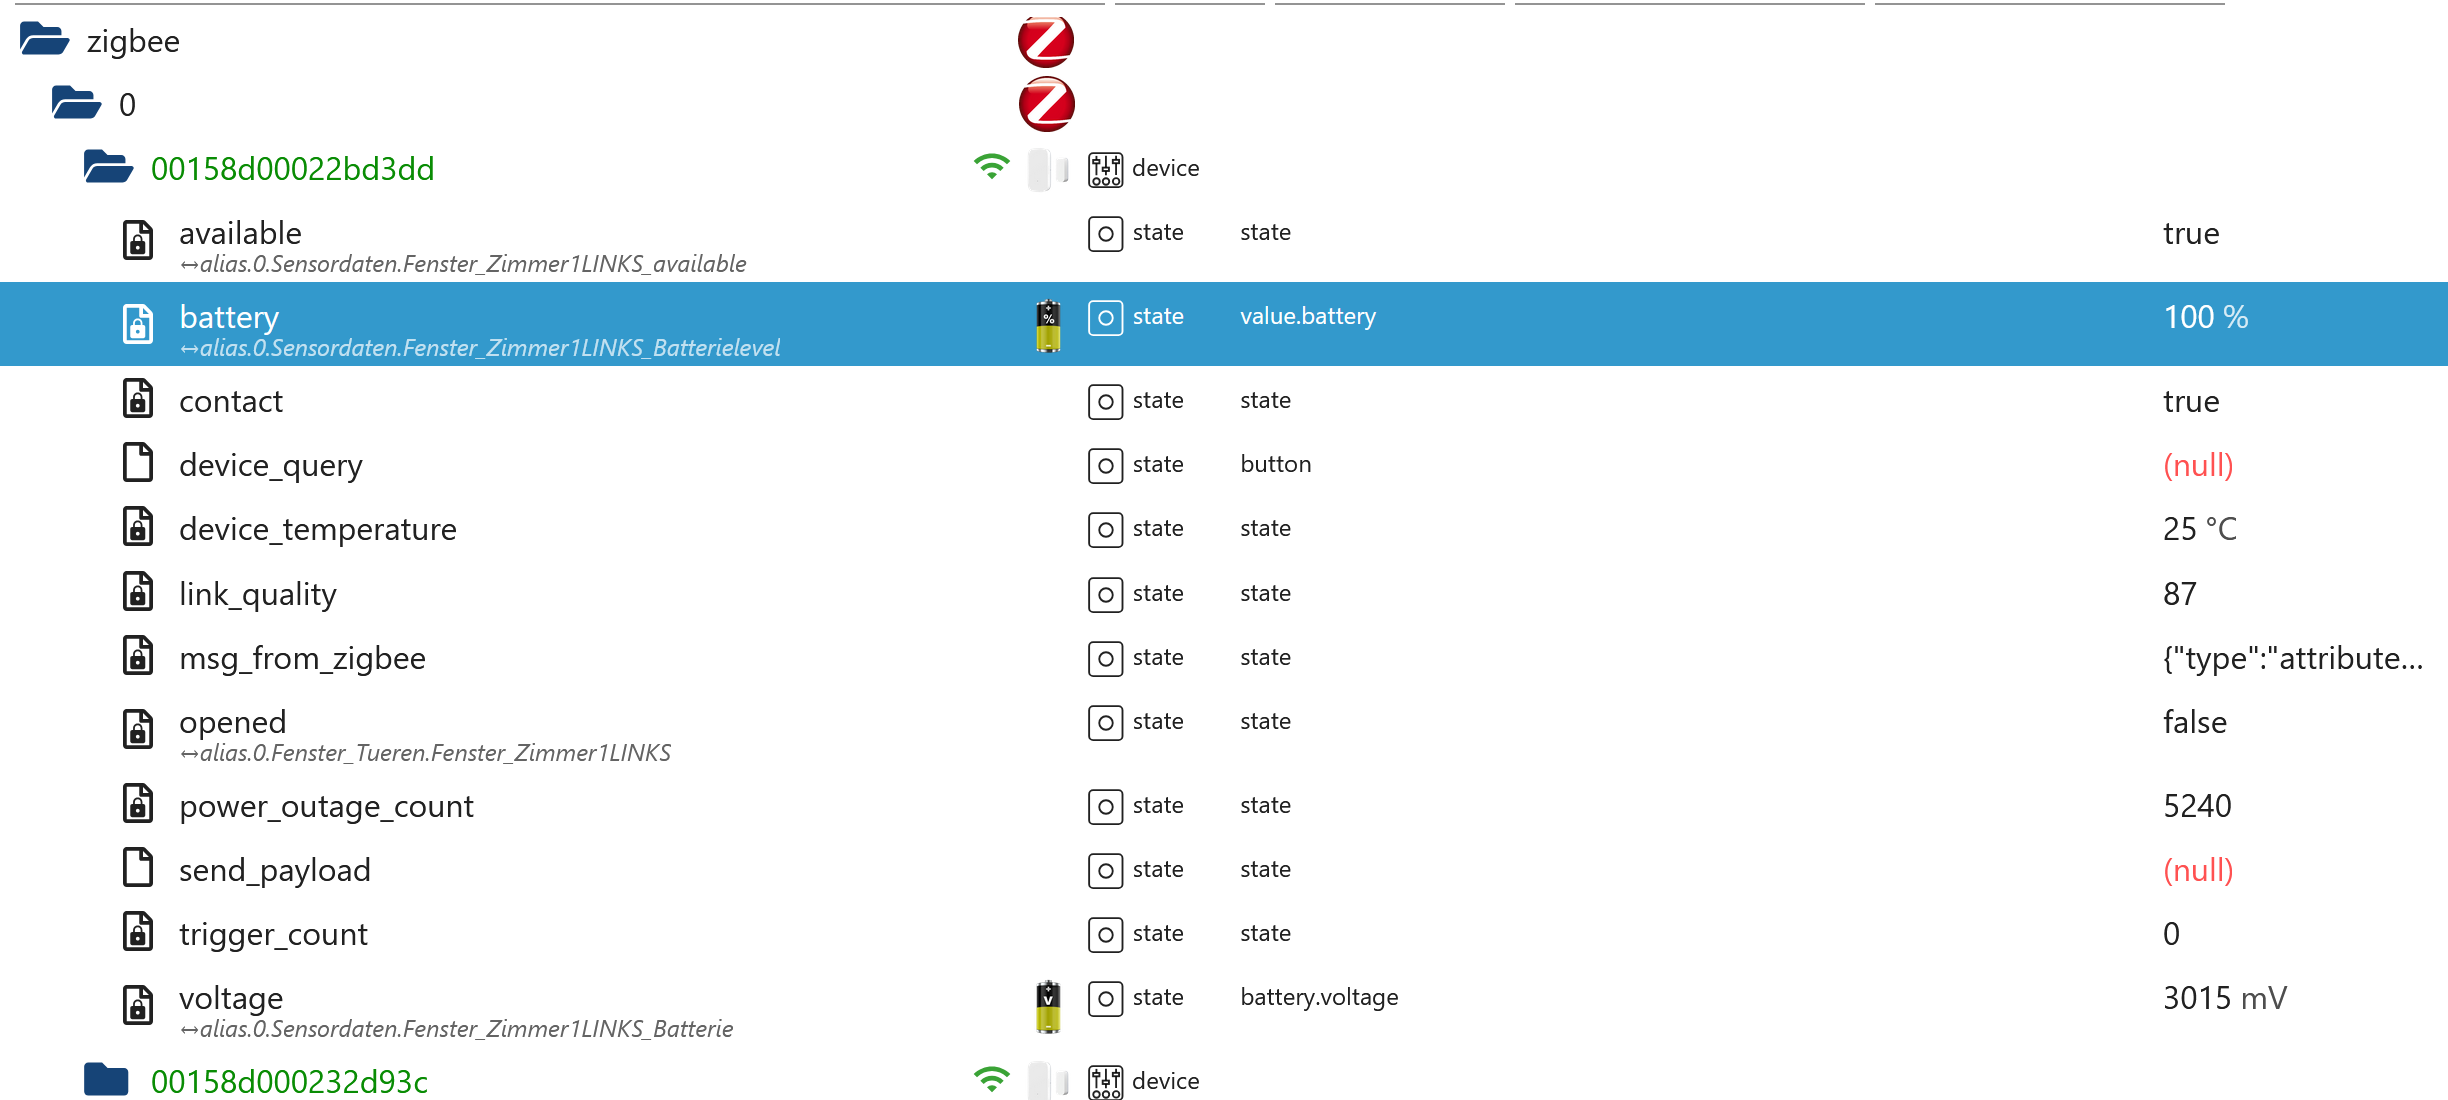Select the power_outage_count object
This screenshot has width=2448, height=1100.
pyautogui.click(x=326, y=806)
